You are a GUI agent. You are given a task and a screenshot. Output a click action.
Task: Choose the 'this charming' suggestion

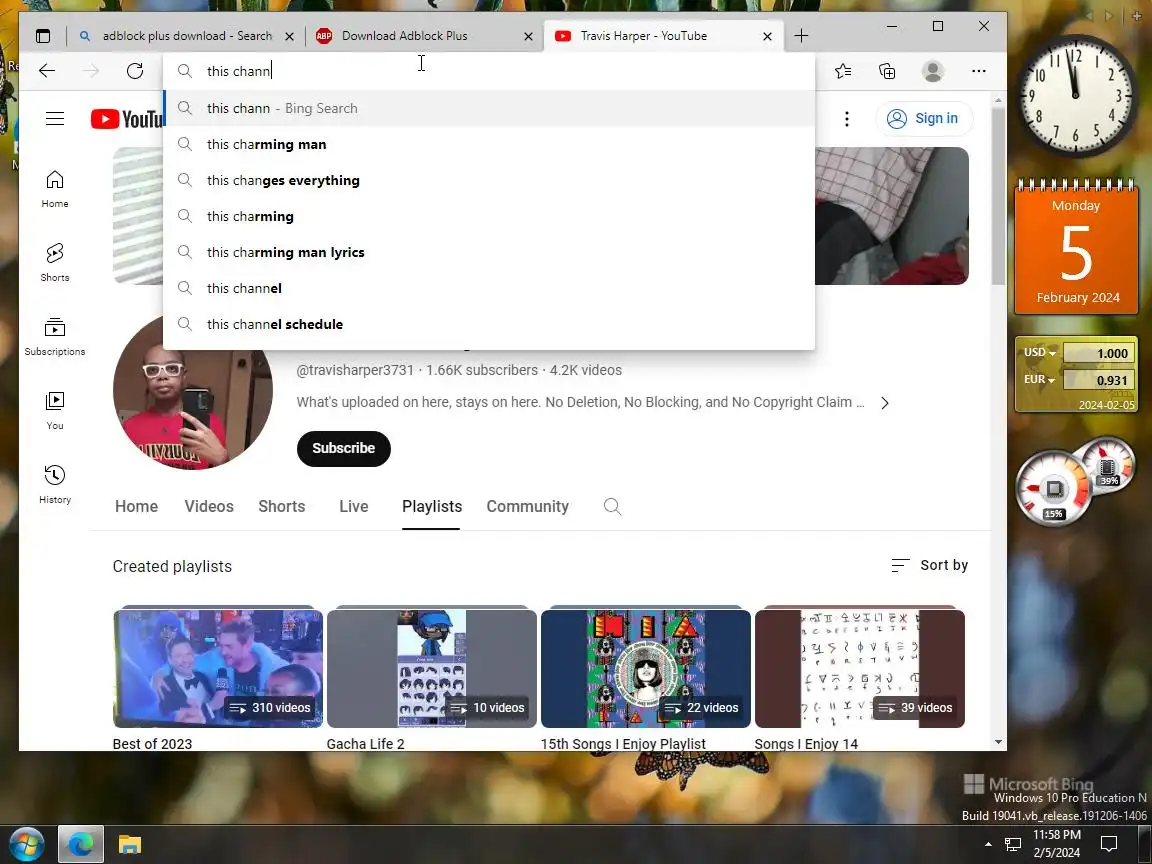click(x=489, y=216)
